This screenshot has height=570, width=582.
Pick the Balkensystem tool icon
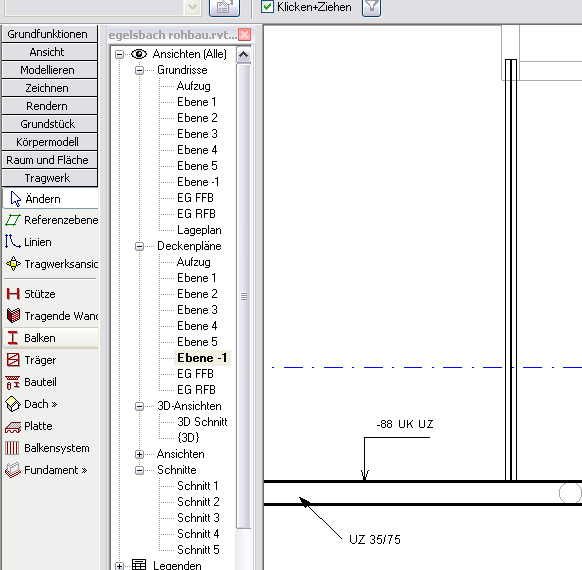(x=12, y=448)
